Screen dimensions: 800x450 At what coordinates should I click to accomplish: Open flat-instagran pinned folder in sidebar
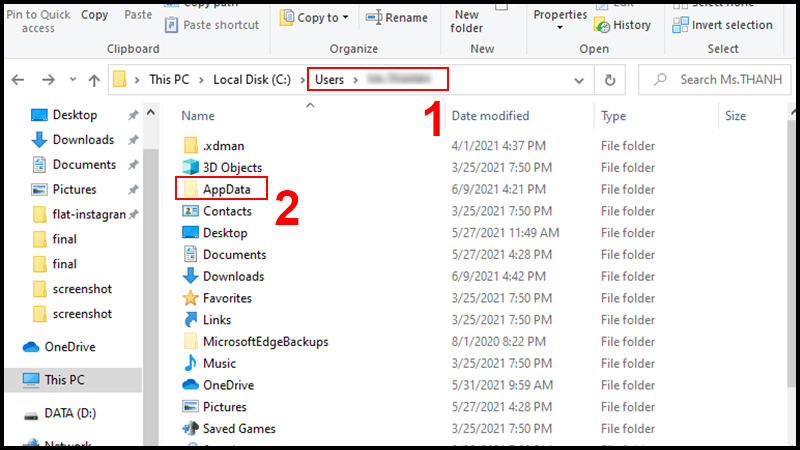[x=79, y=214]
